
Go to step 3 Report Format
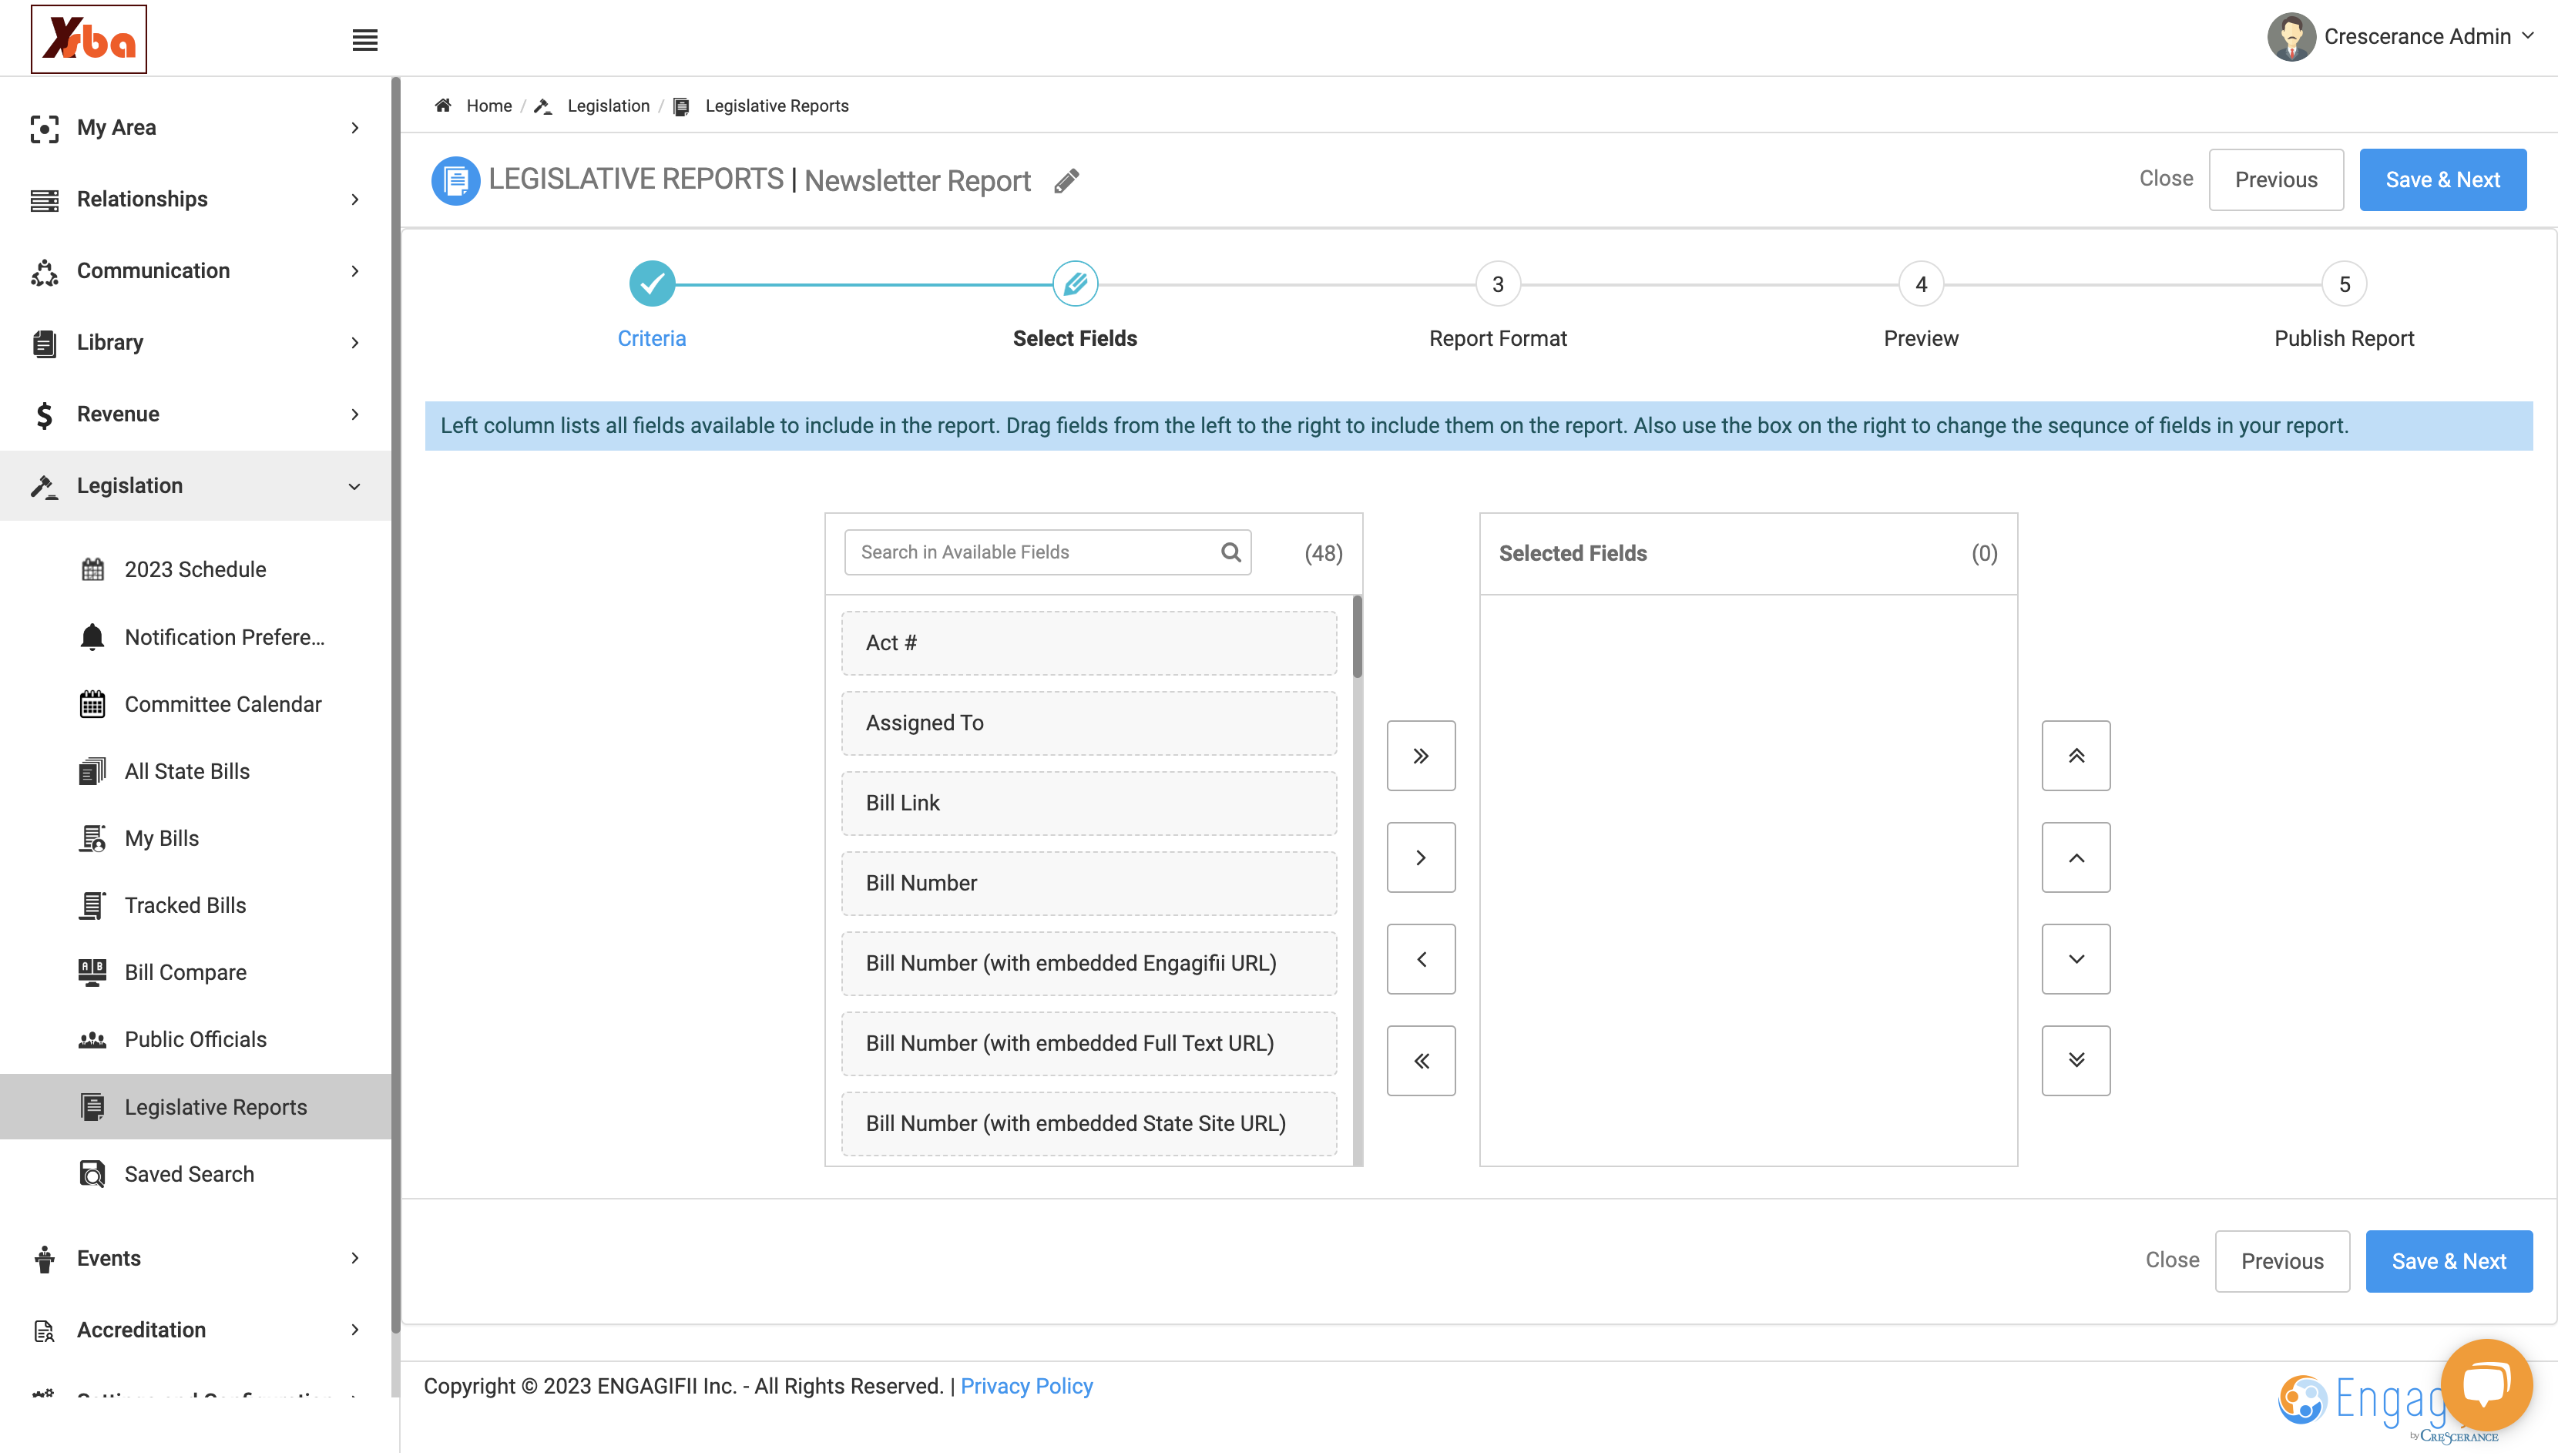(x=1497, y=284)
